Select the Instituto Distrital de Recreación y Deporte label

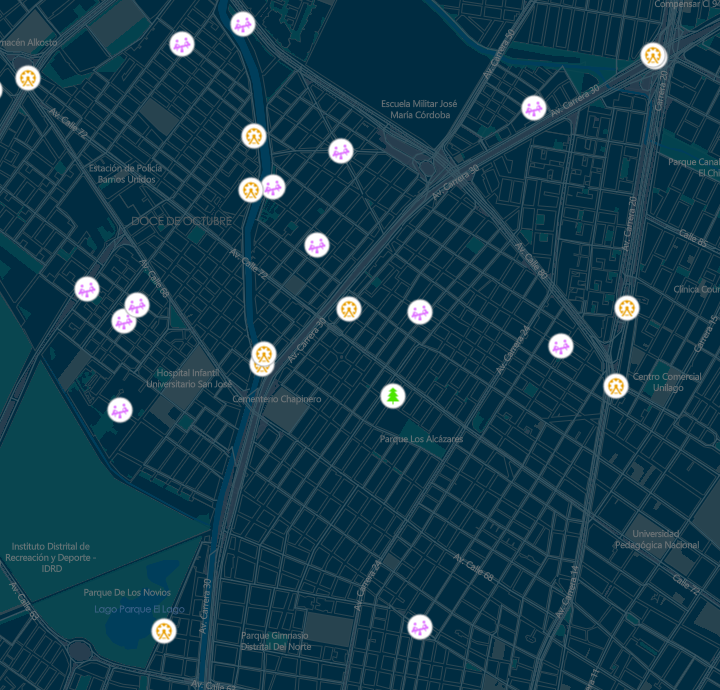click(x=50, y=557)
